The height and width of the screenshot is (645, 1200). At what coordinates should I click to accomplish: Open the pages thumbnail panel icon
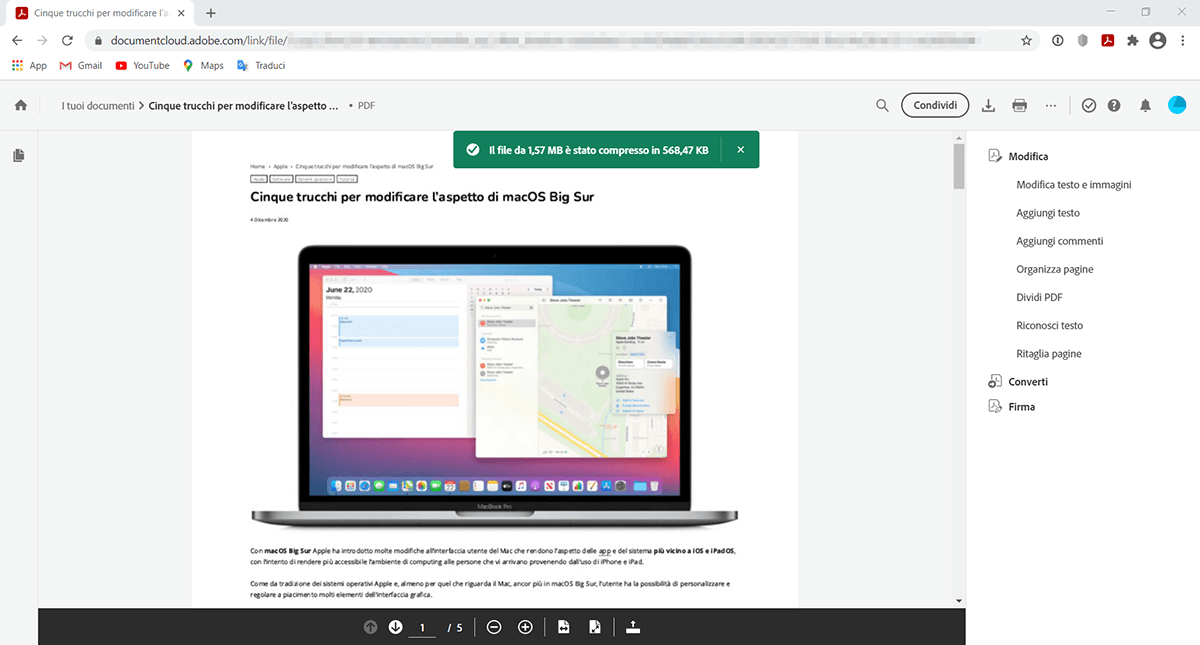[x=19, y=156]
